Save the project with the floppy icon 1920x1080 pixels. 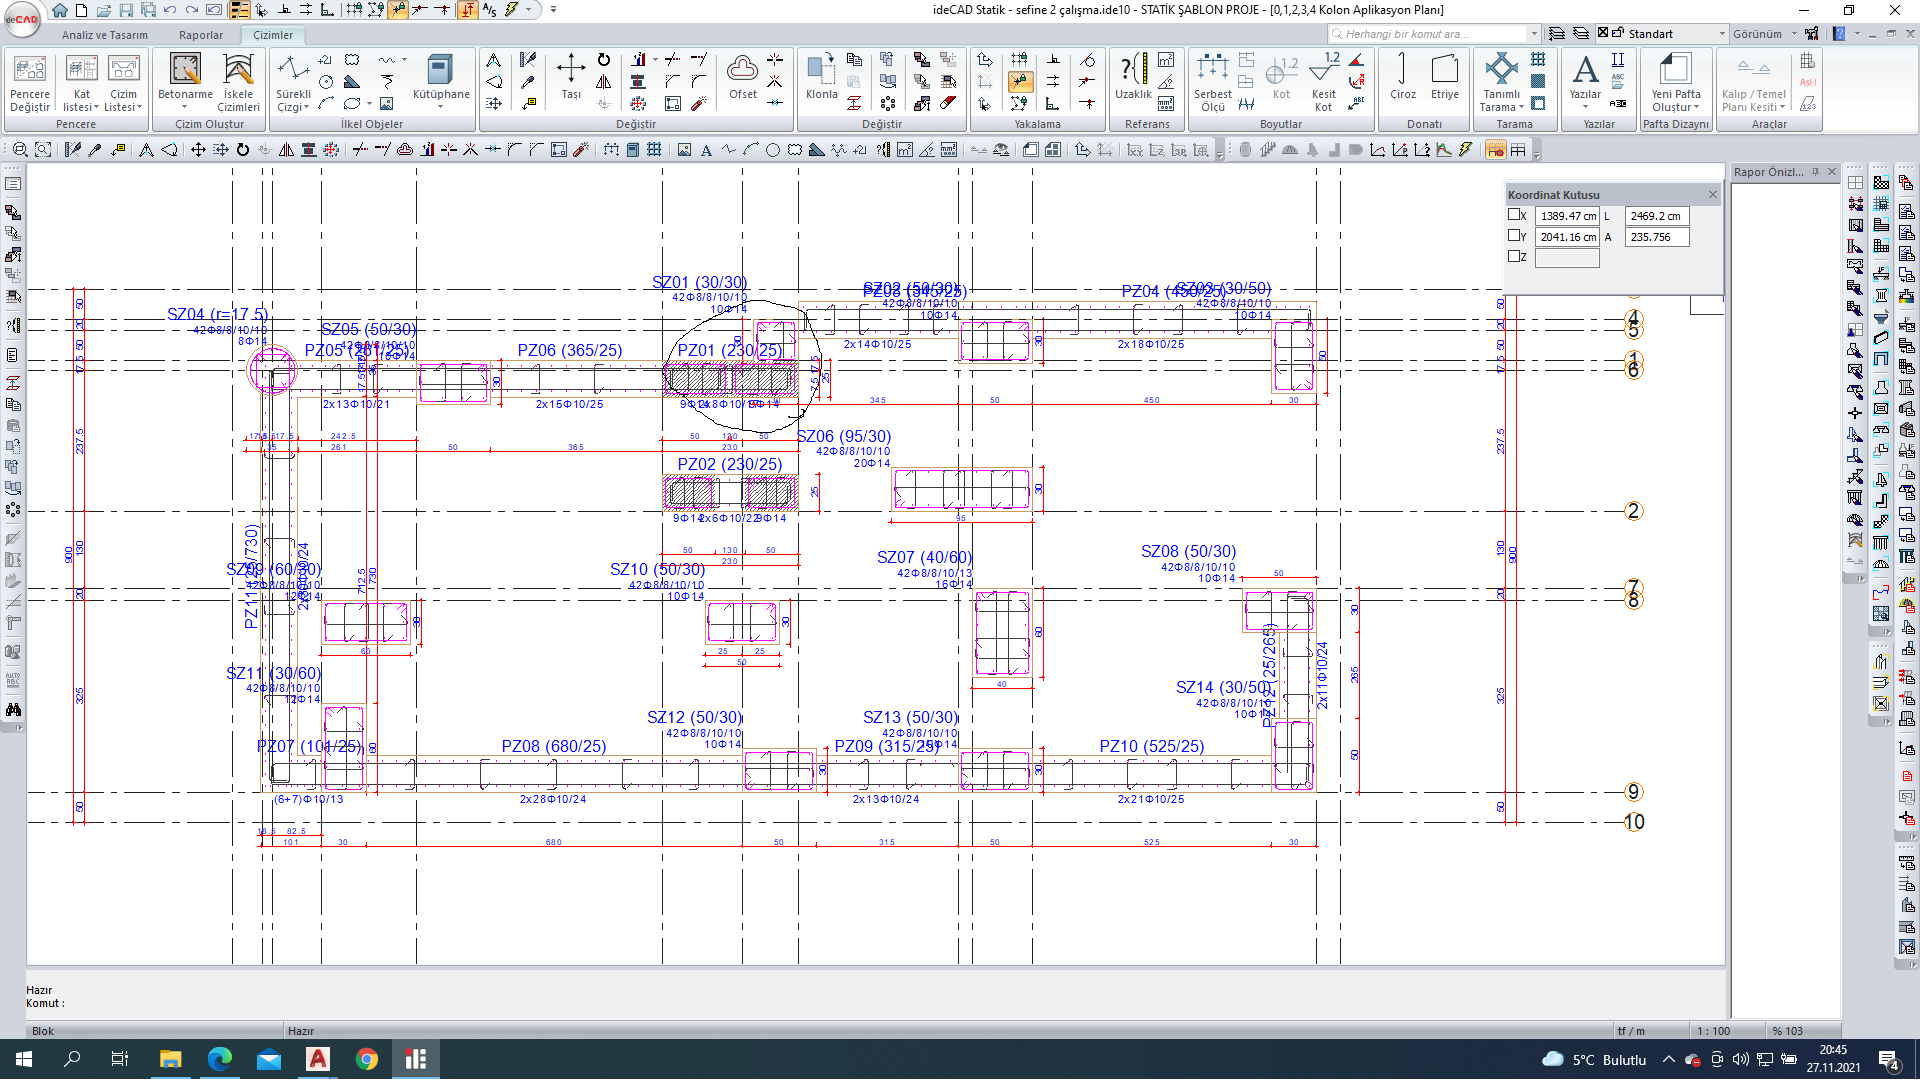126,10
